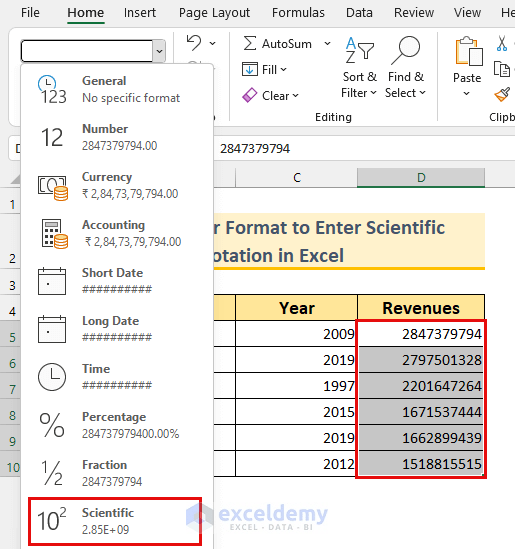The width and height of the screenshot is (515, 549).
Task: Select cell with revenue 2847379794
Action: (421, 334)
